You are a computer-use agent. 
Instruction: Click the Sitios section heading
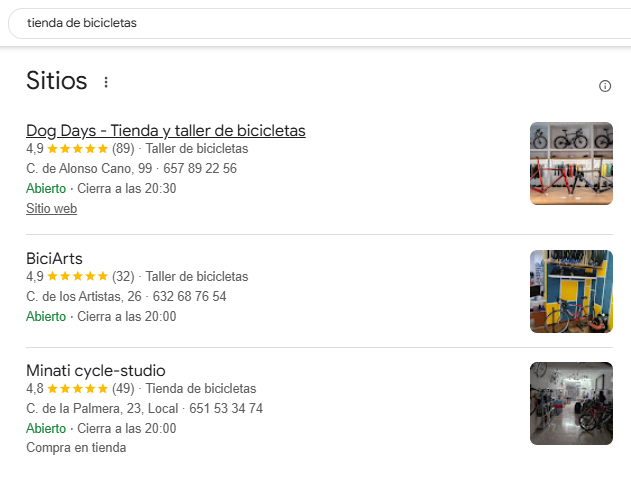coord(57,81)
